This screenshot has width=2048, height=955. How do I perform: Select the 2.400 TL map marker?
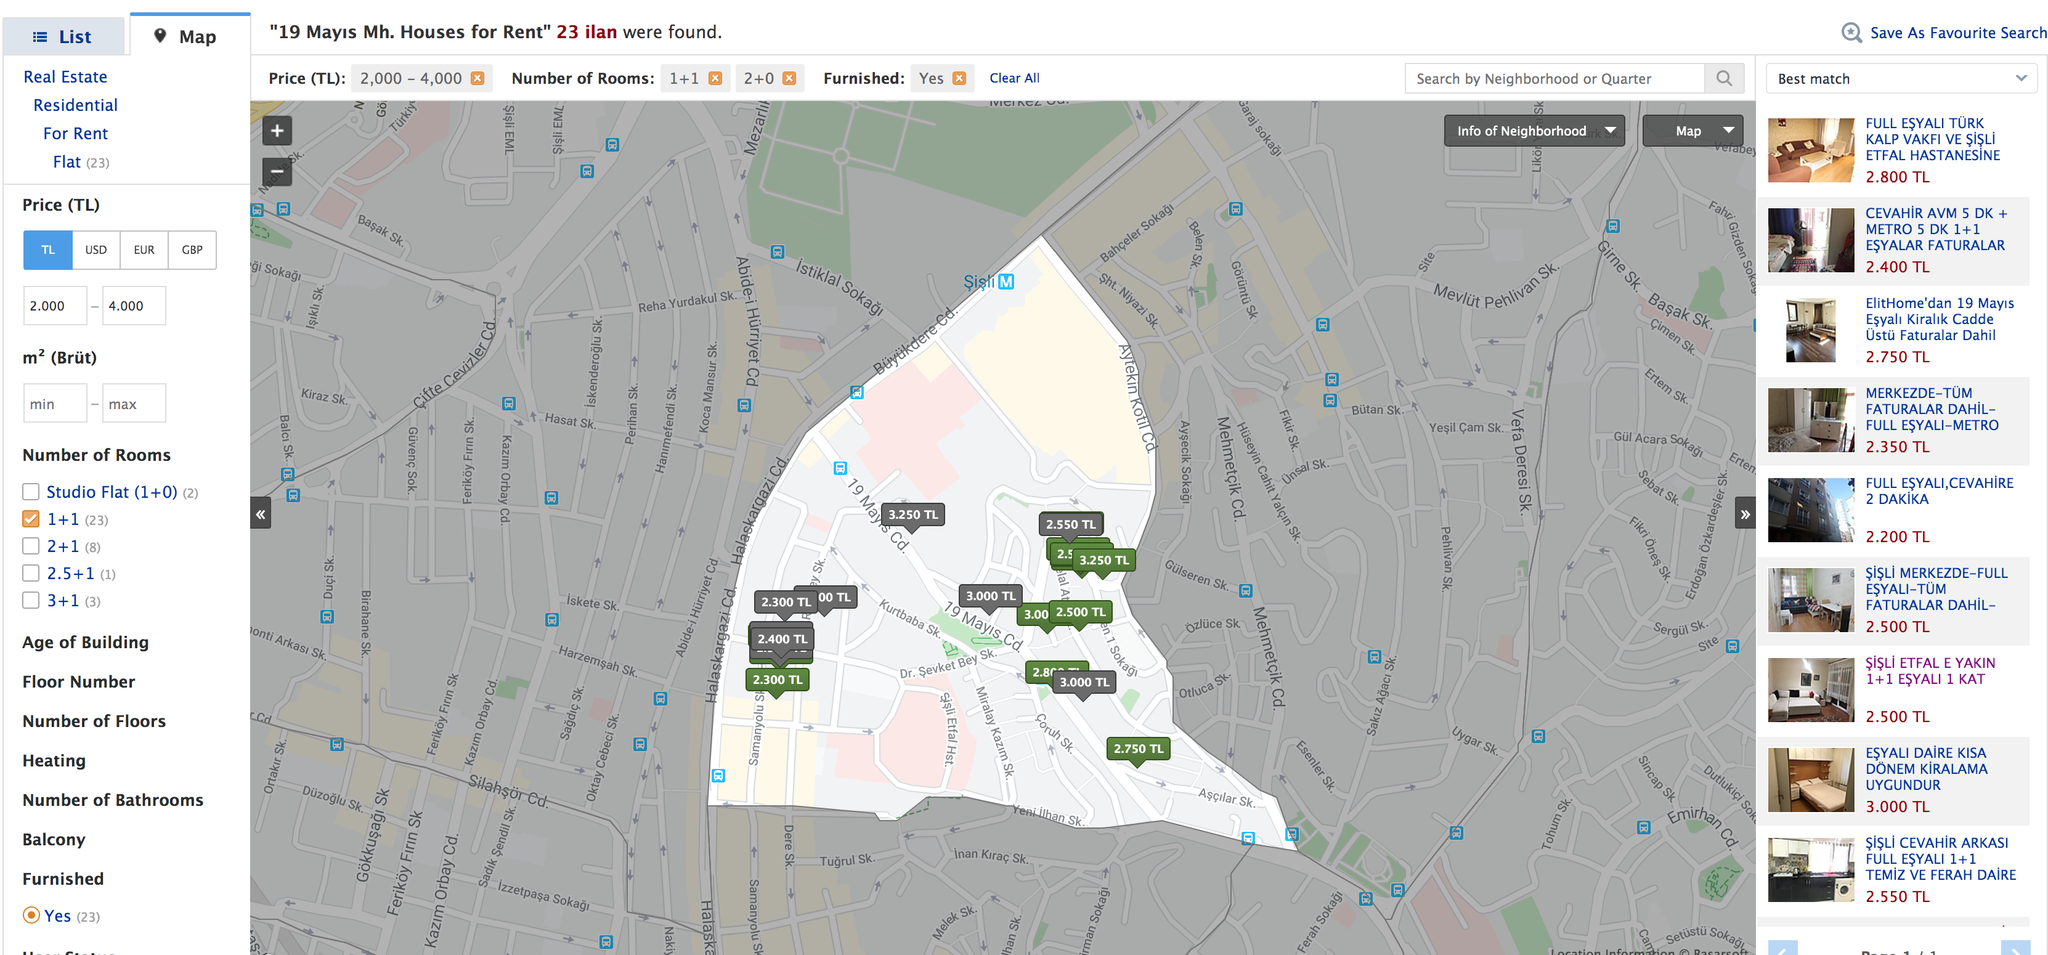point(782,639)
